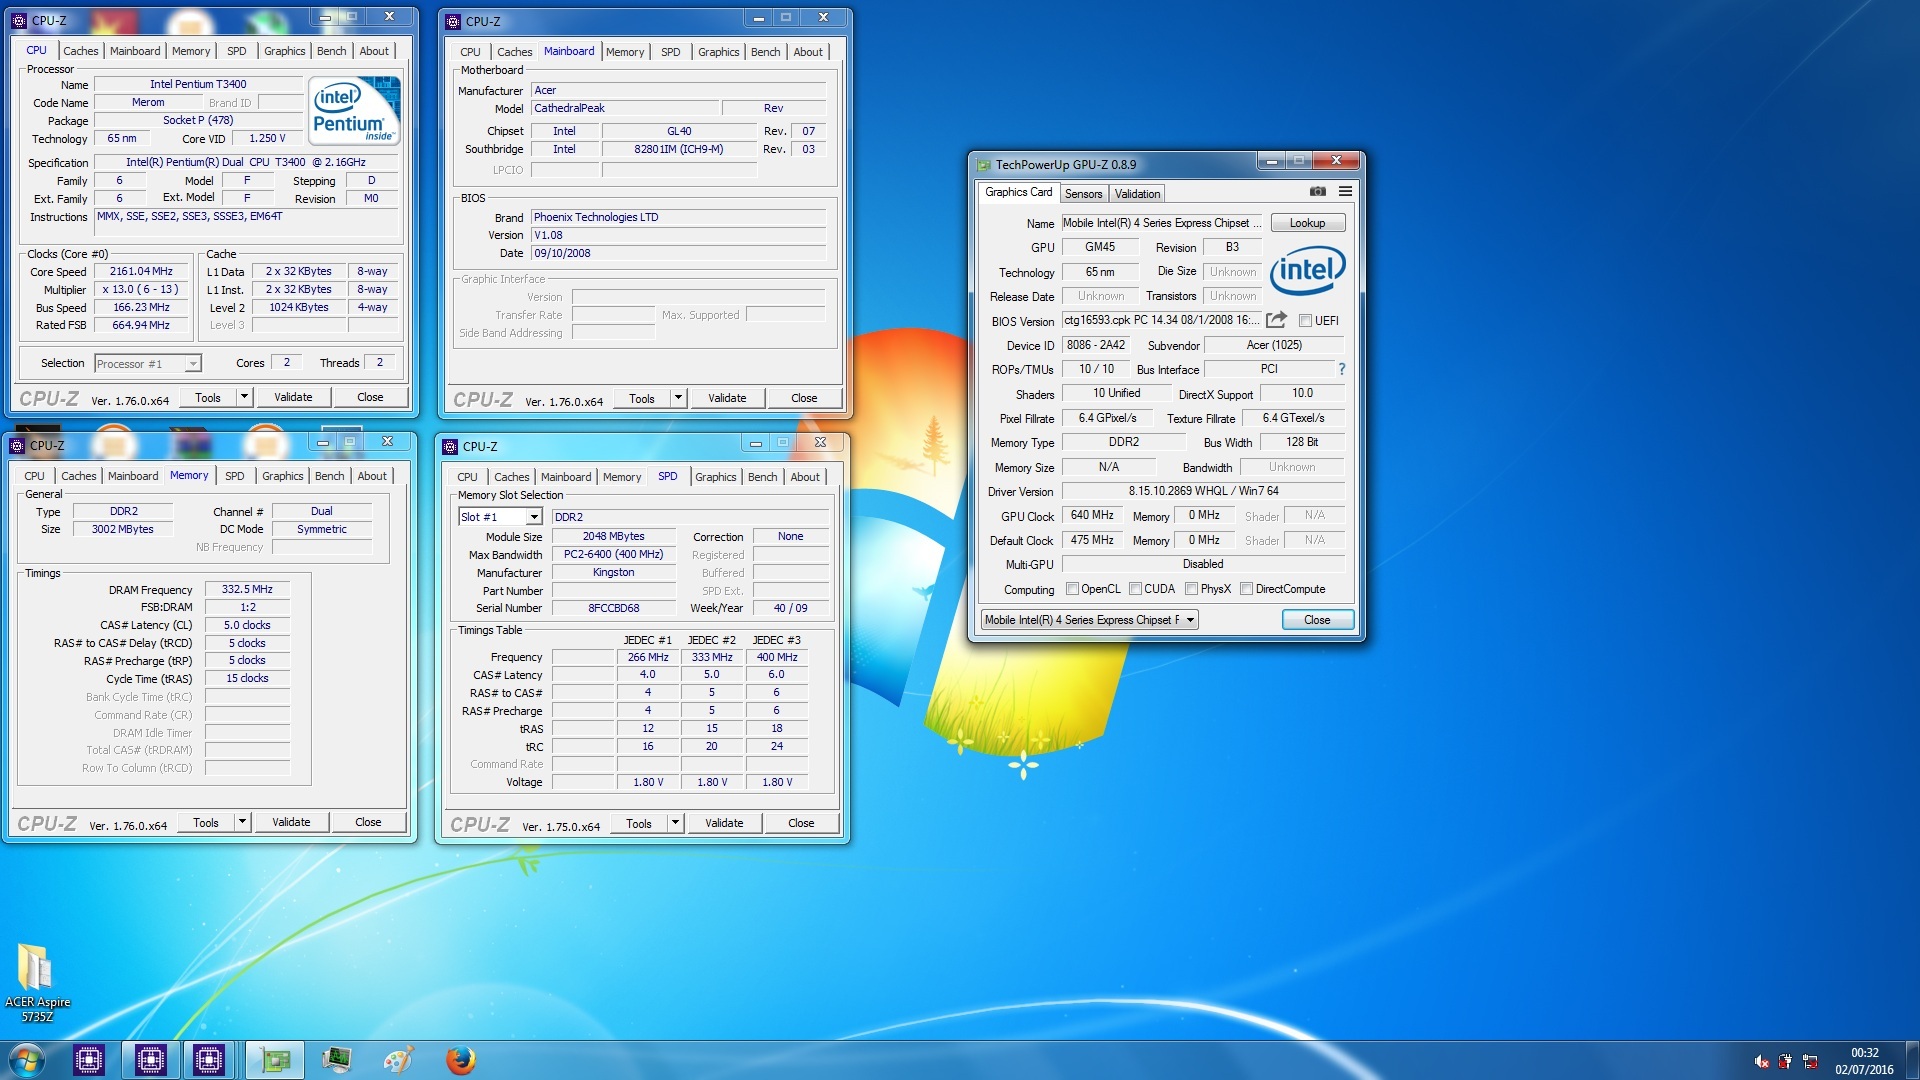Screen dimensions: 1920x1080
Task: Click the Intel Pentium T3400 name value
Action: coord(198,84)
